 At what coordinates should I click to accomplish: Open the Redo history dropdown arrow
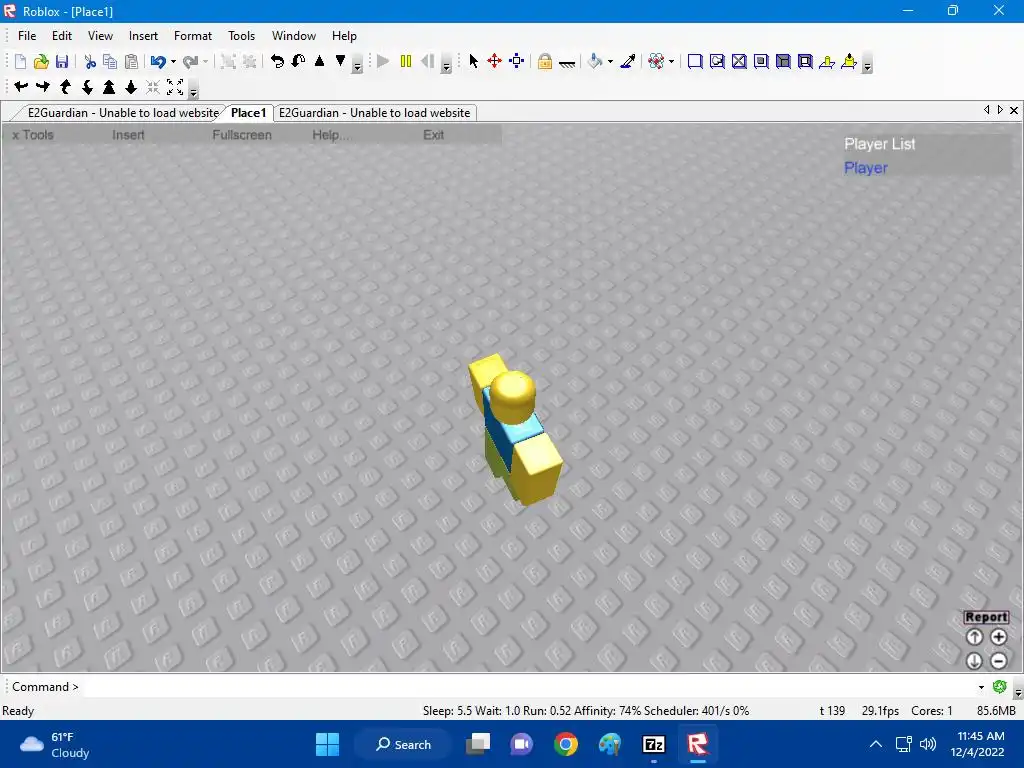click(x=205, y=62)
